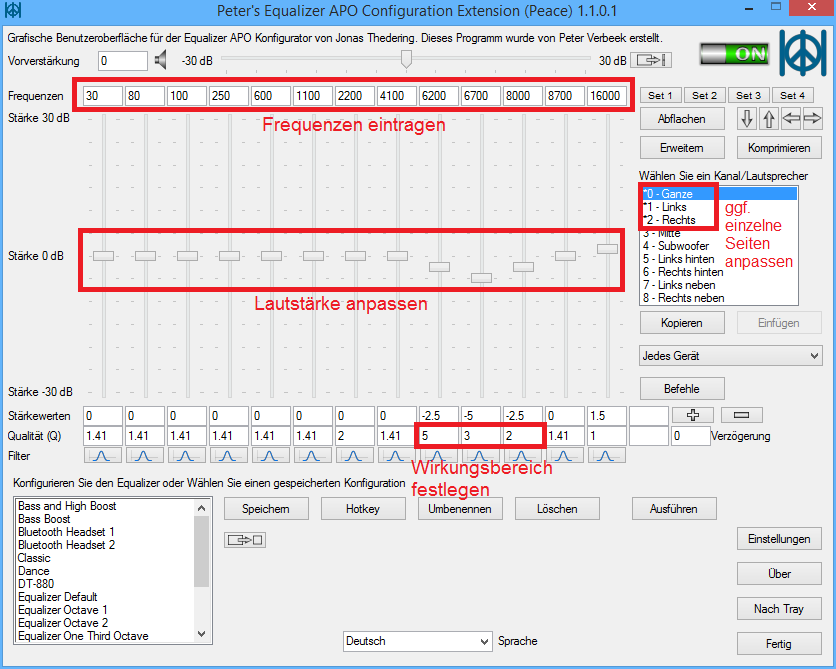Switch to Set 1

click(660, 95)
